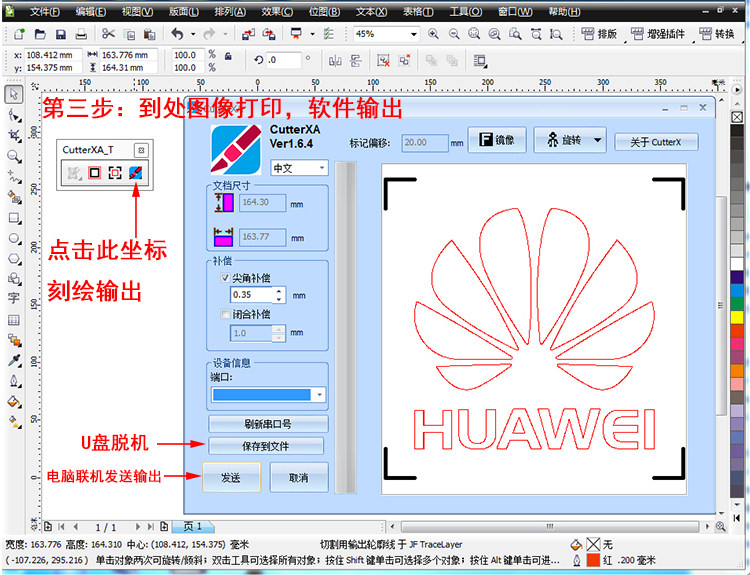Screen dimensions: 750x575
Task: Click the Save floppy disk icon
Action: pyautogui.click(x=61, y=34)
